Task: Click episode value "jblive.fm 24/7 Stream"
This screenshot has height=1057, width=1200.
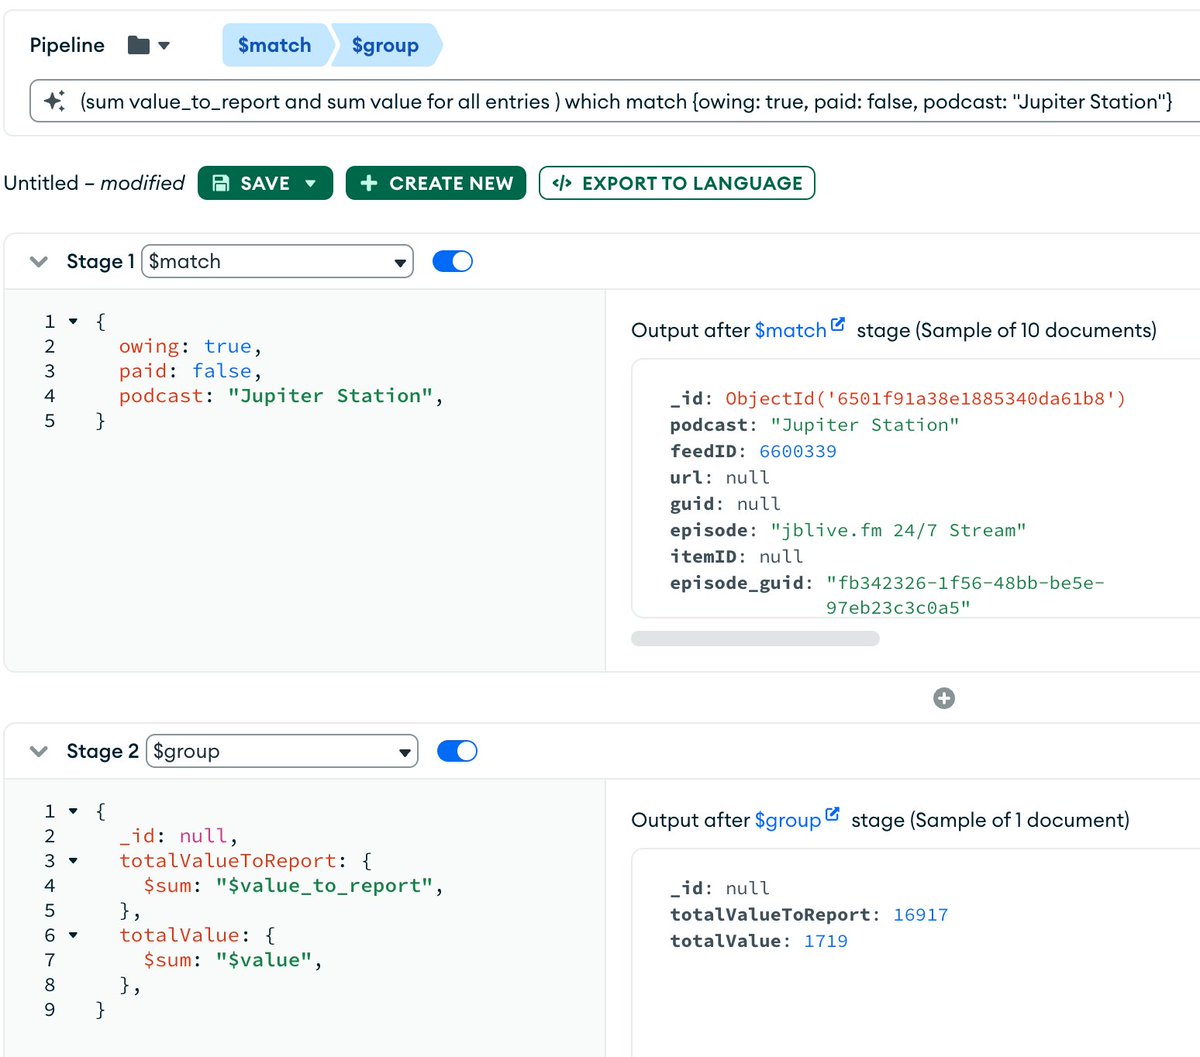Action: click(x=898, y=530)
